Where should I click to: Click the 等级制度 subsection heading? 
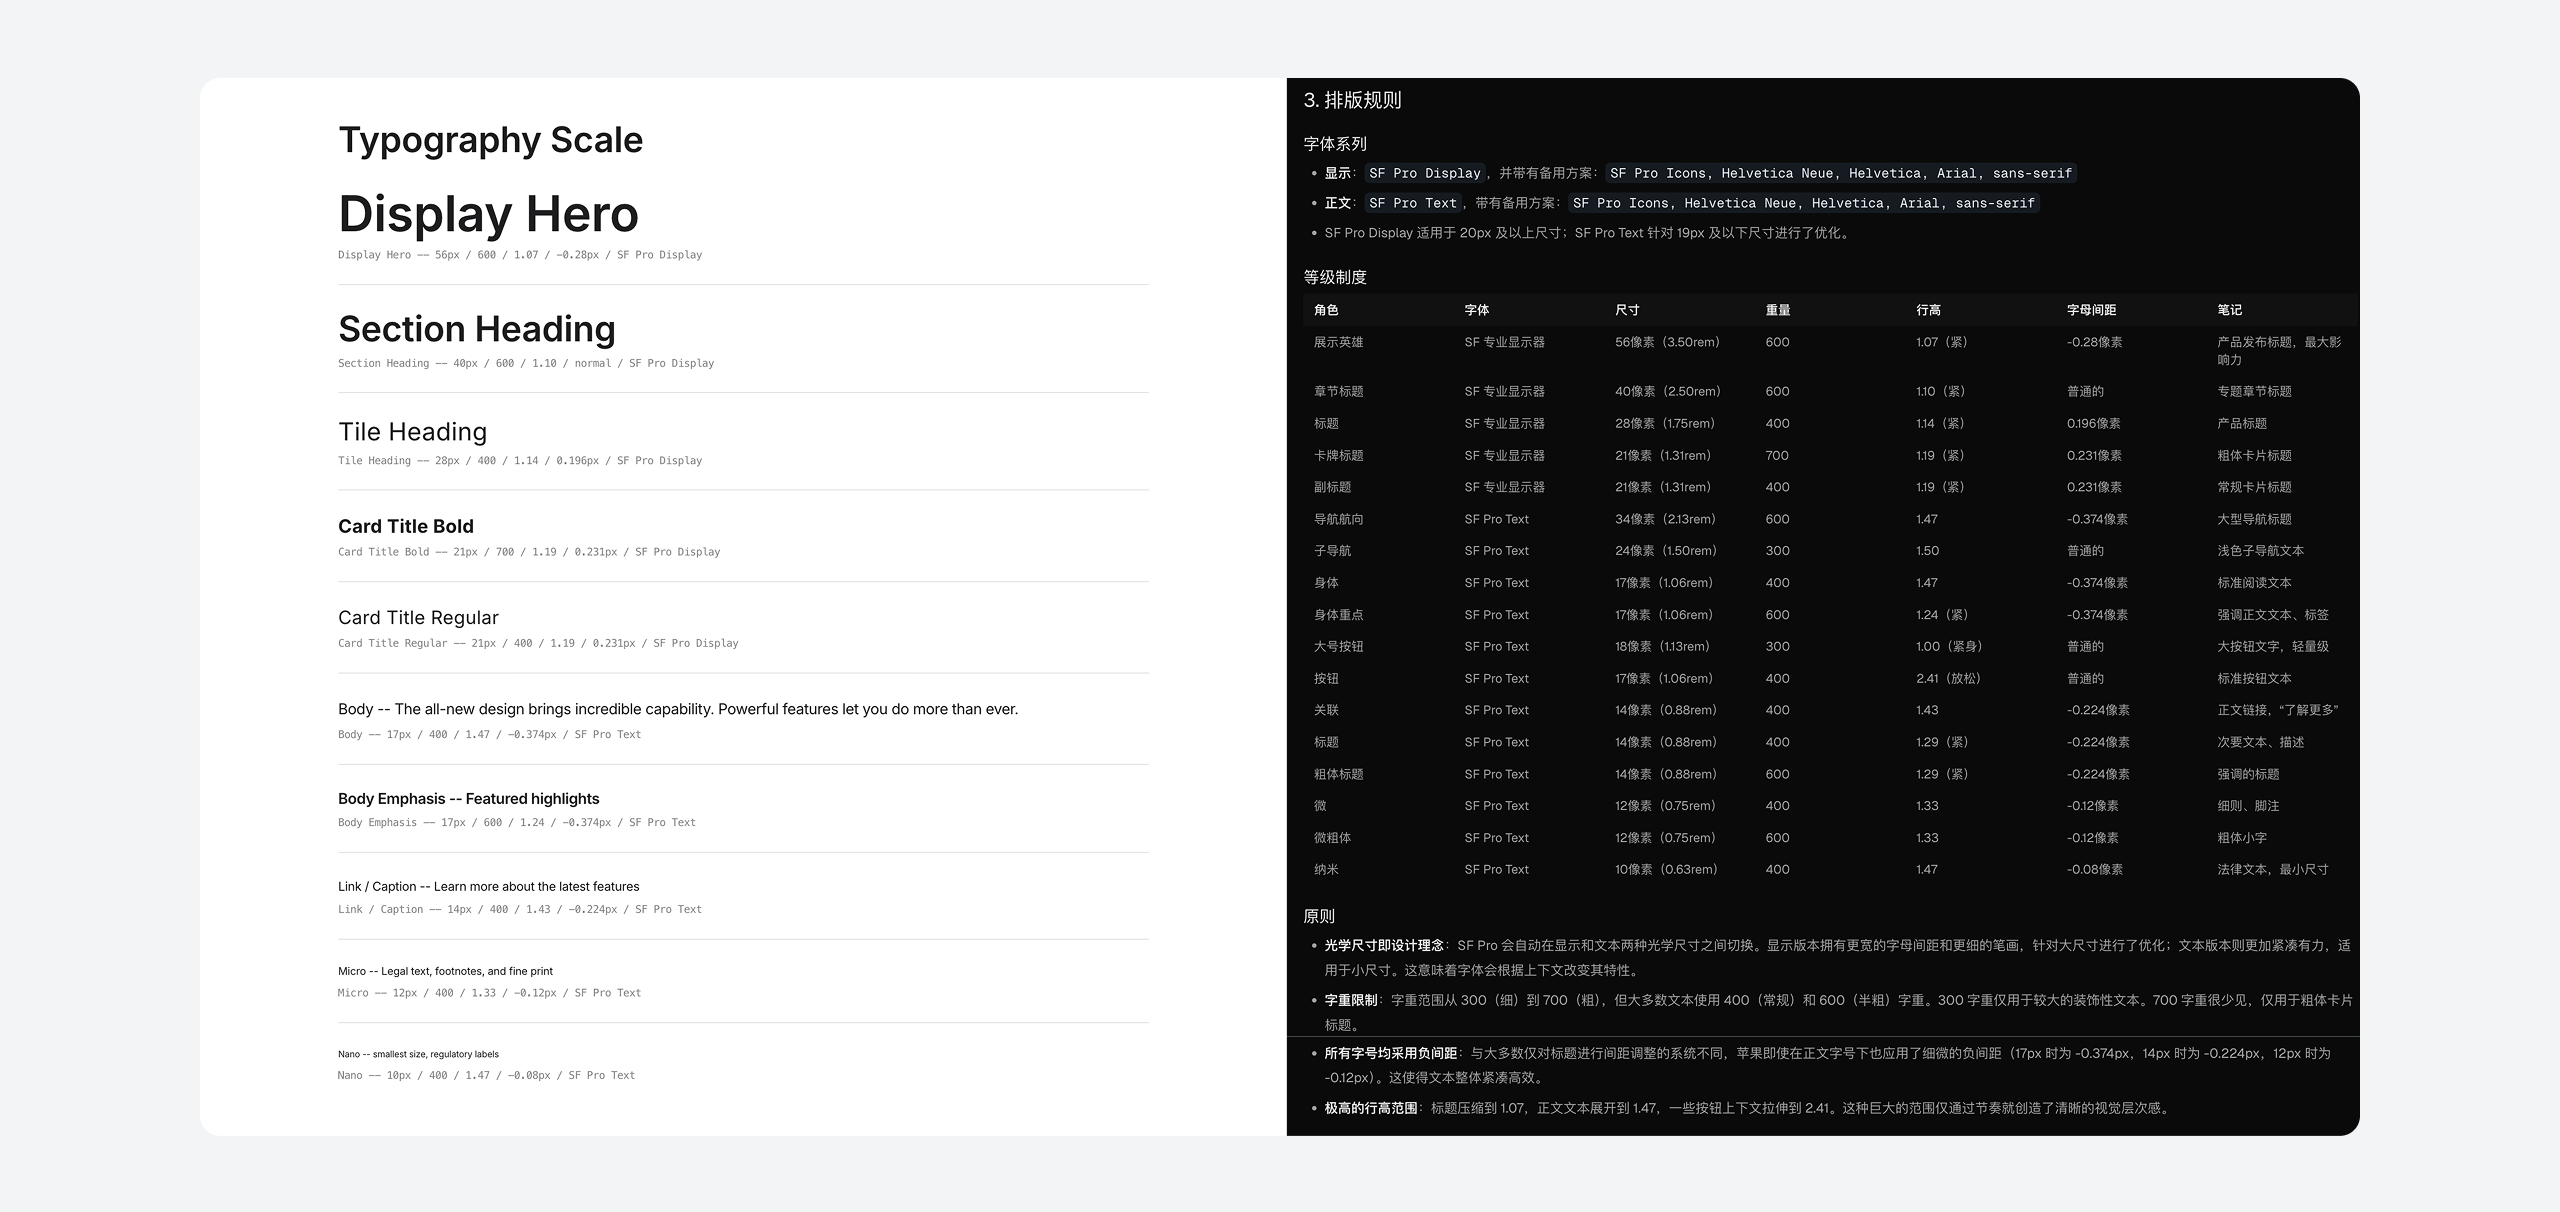1335,277
